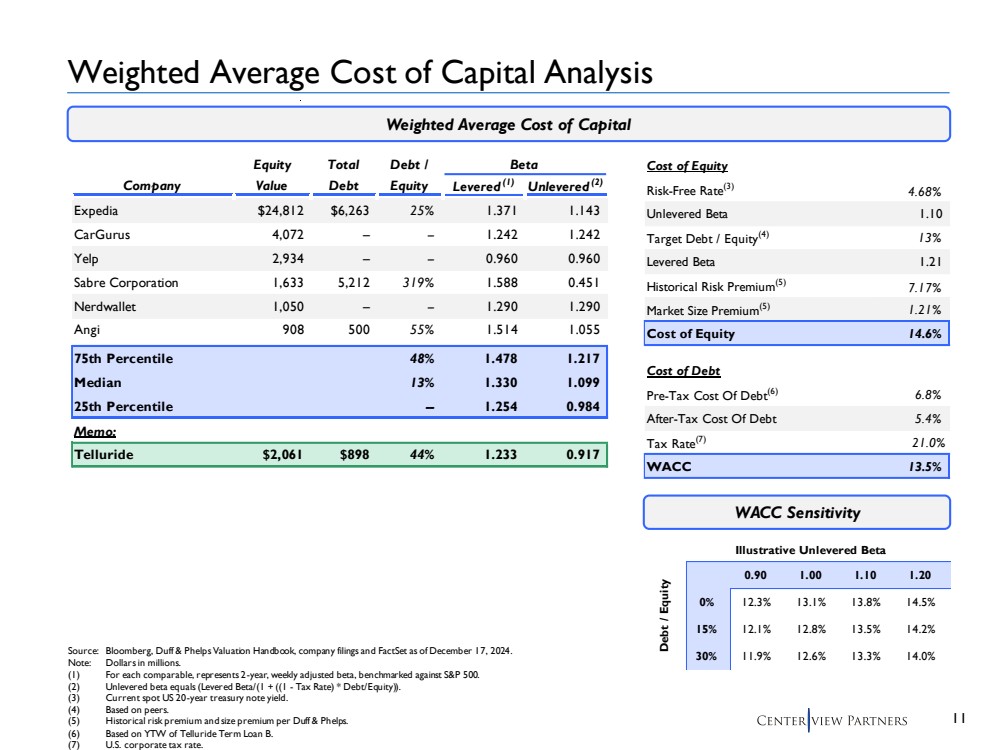
Task: Click the Unlevered beta column header
Action: 566,186
